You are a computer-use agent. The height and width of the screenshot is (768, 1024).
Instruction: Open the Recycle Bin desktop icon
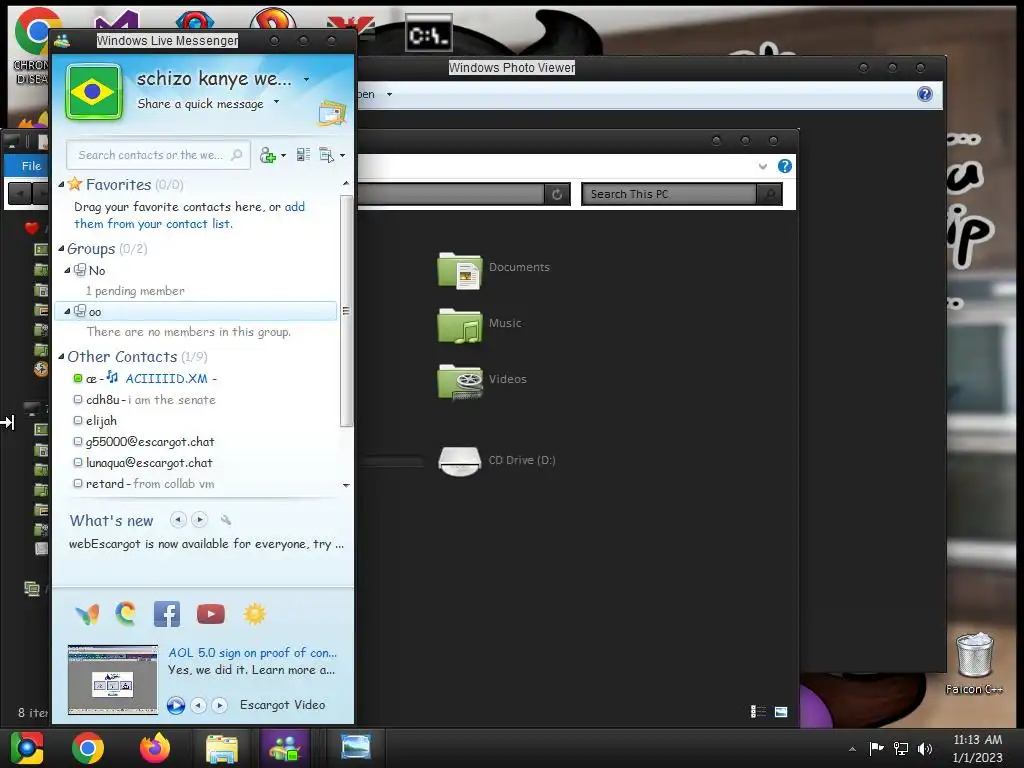point(974,662)
